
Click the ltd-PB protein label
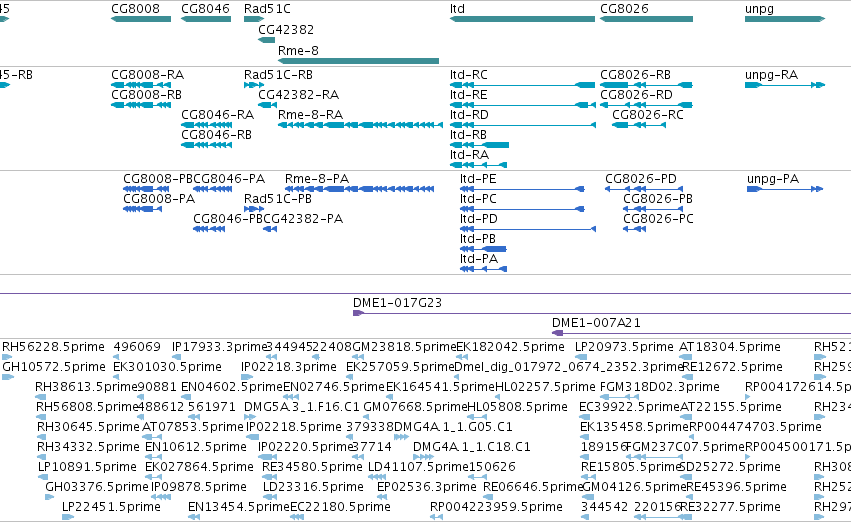coord(478,239)
